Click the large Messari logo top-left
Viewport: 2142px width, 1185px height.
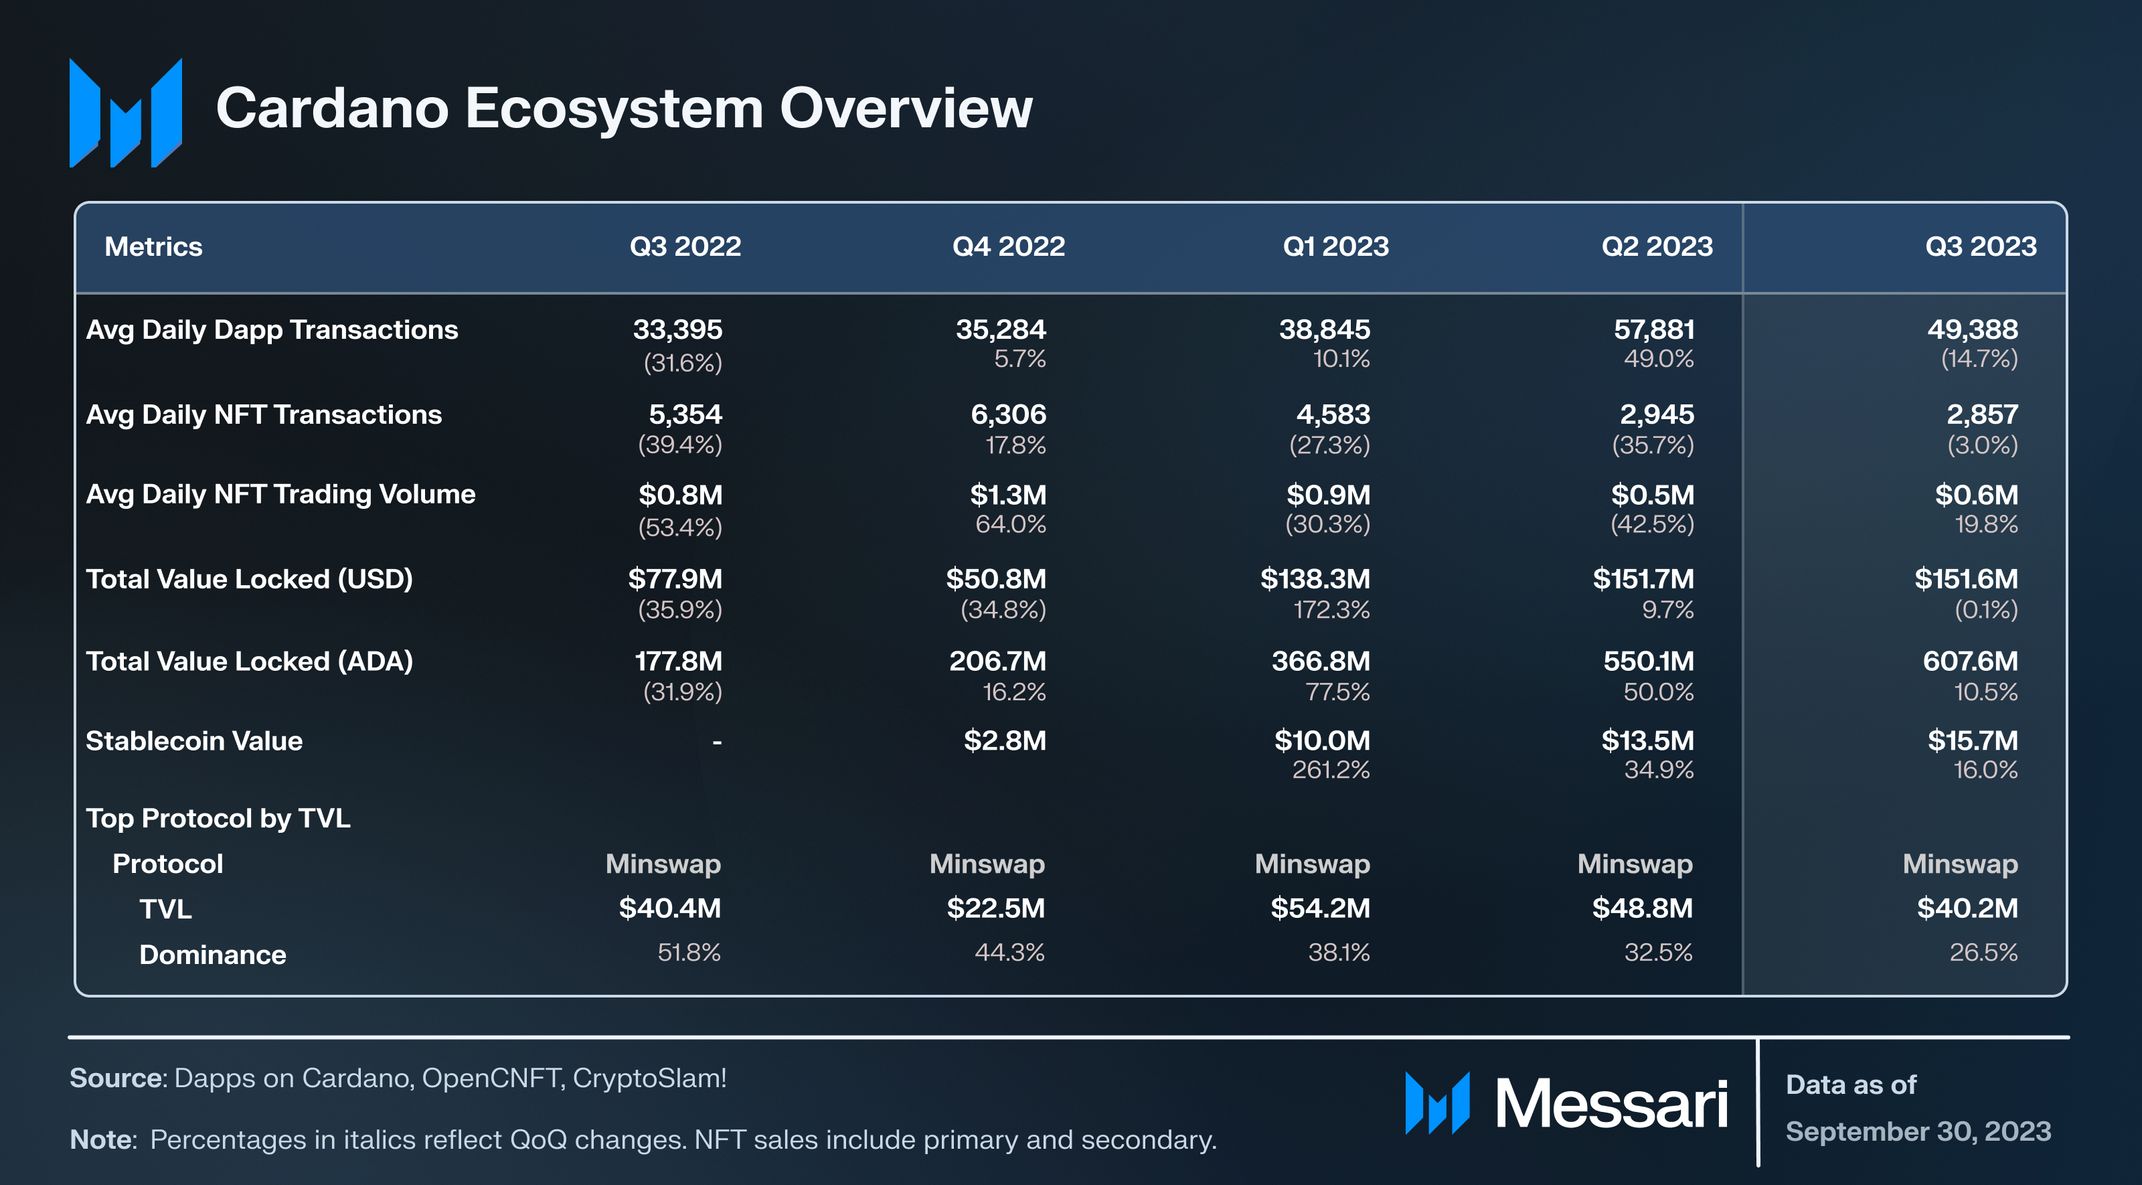125,112
